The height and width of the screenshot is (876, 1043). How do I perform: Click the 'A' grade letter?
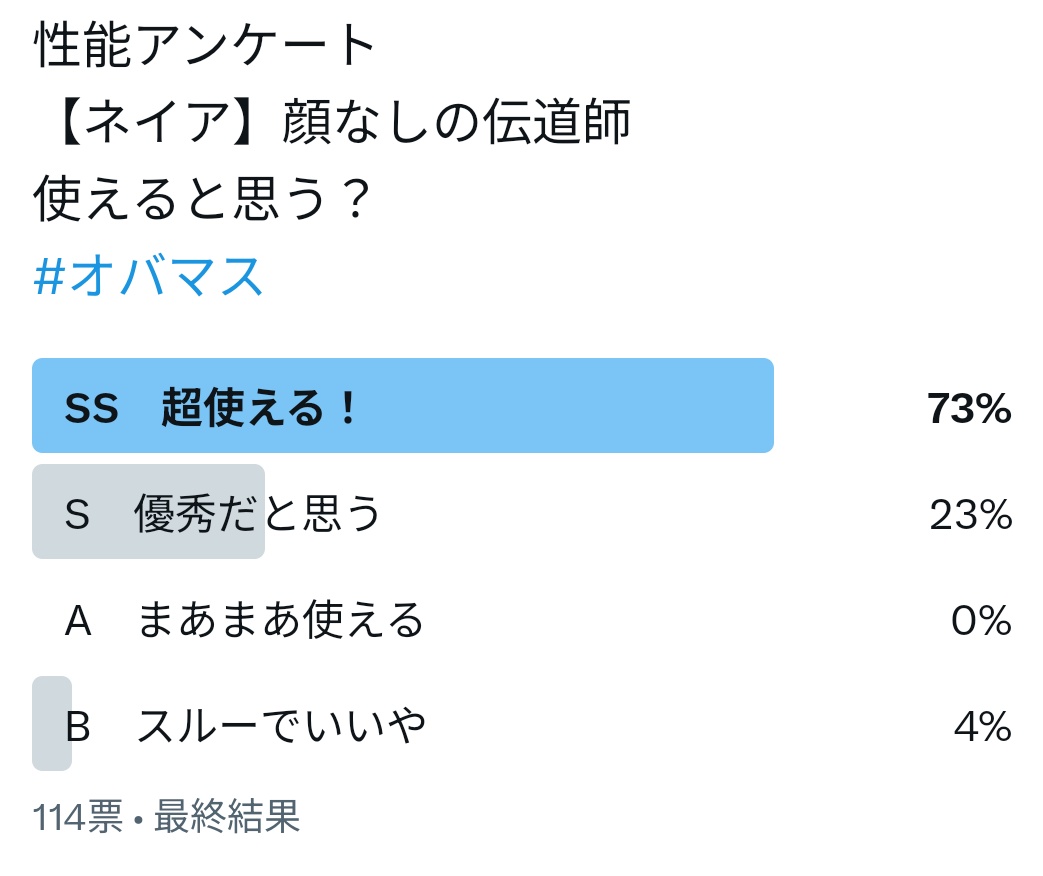point(78,621)
